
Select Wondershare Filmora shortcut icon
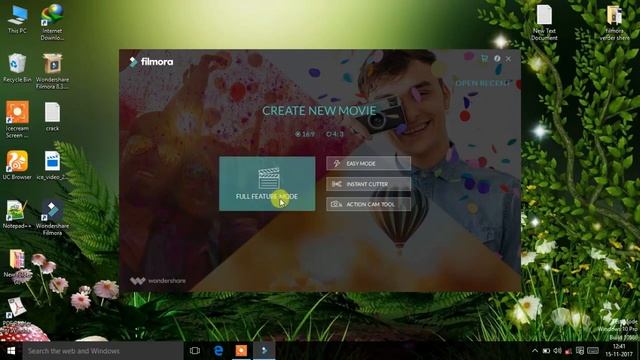pyautogui.click(x=52, y=218)
